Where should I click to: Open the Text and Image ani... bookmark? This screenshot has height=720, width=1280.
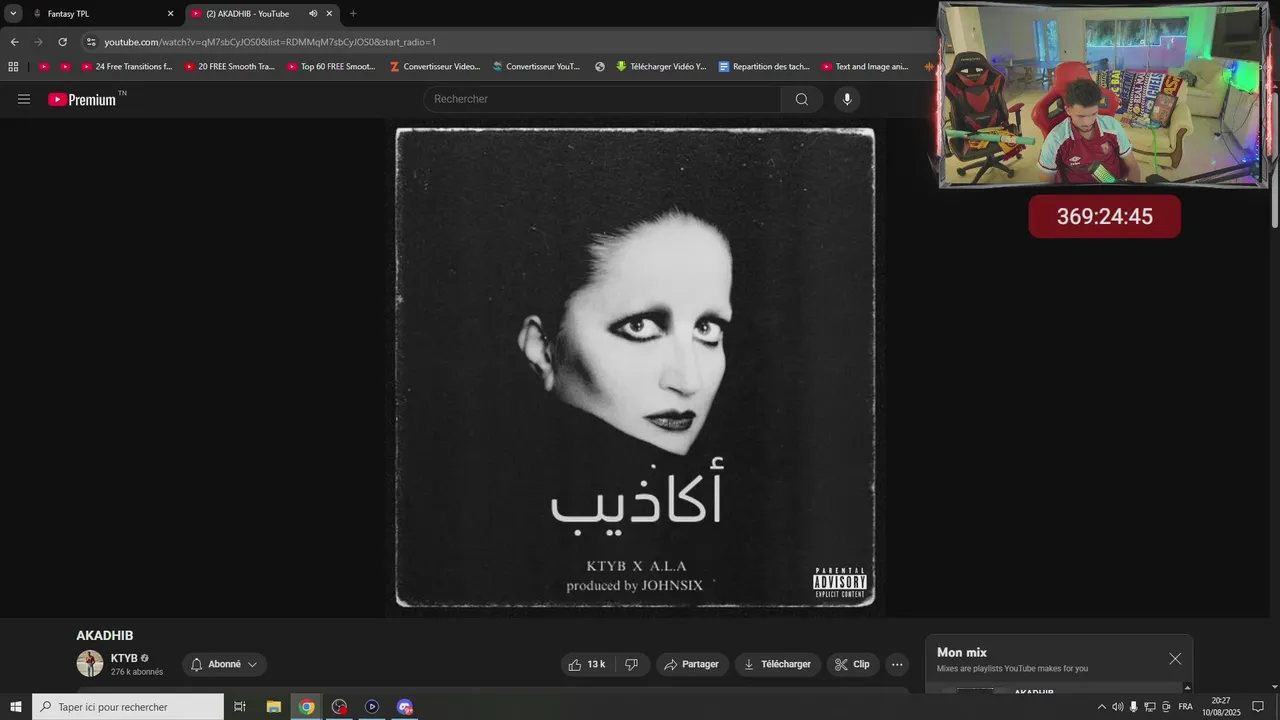(x=865, y=67)
